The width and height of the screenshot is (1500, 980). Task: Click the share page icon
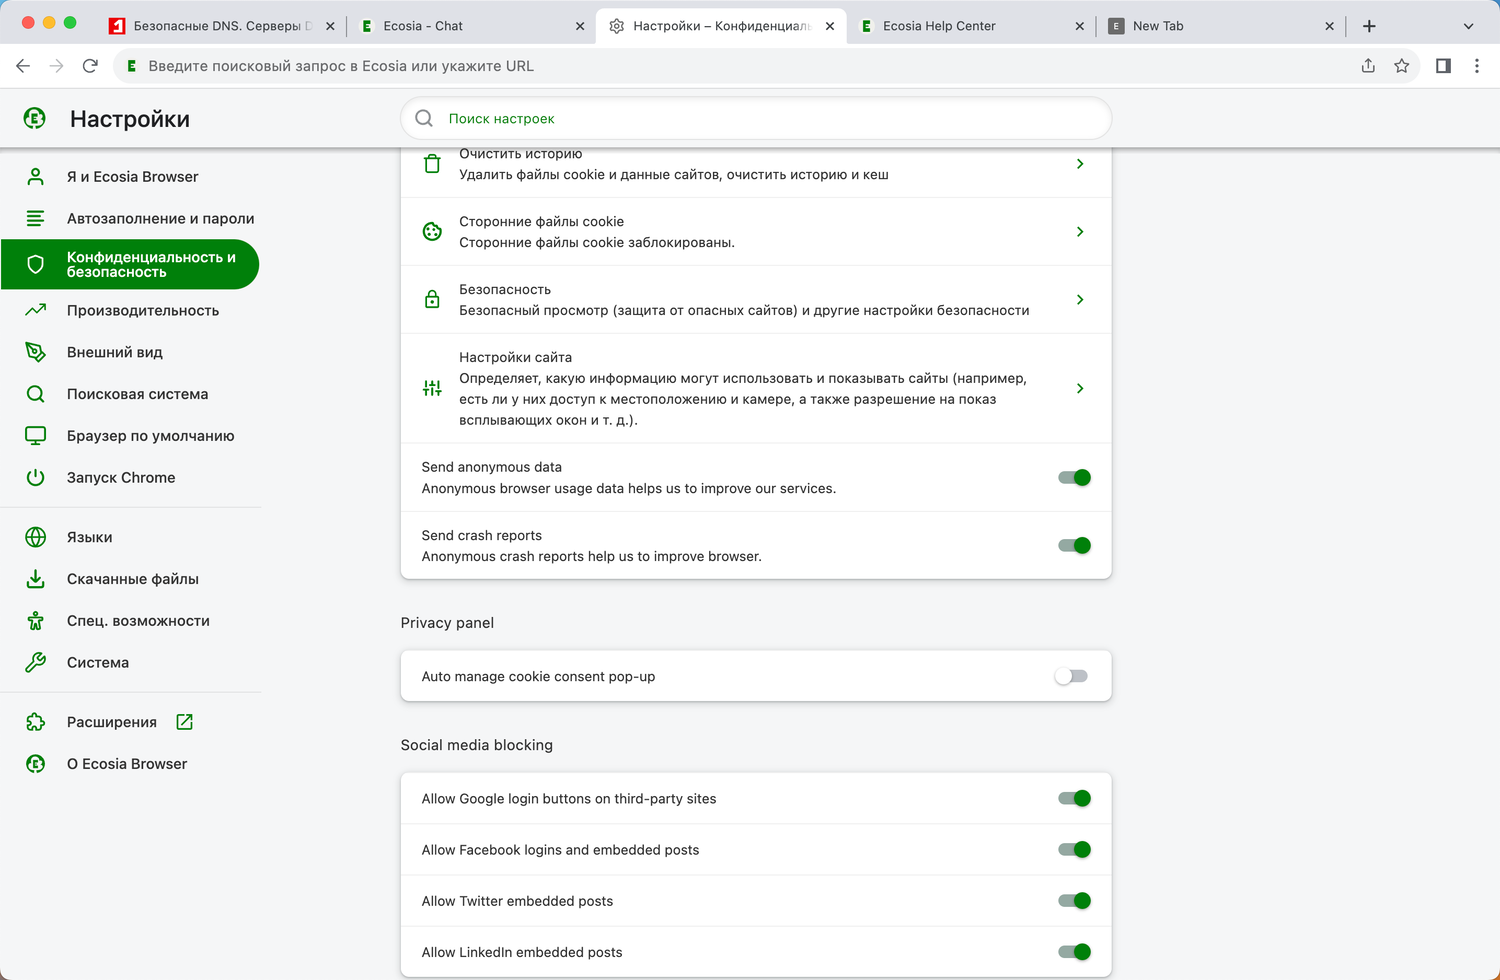pos(1368,66)
